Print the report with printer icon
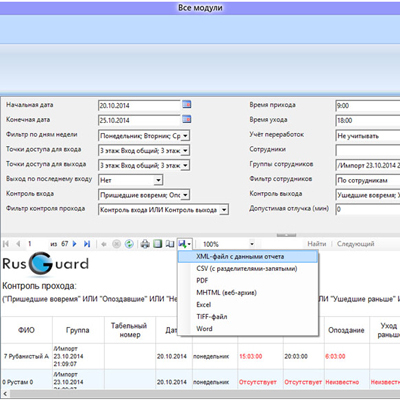The width and height of the screenshot is (400, 400). (145, 244)
